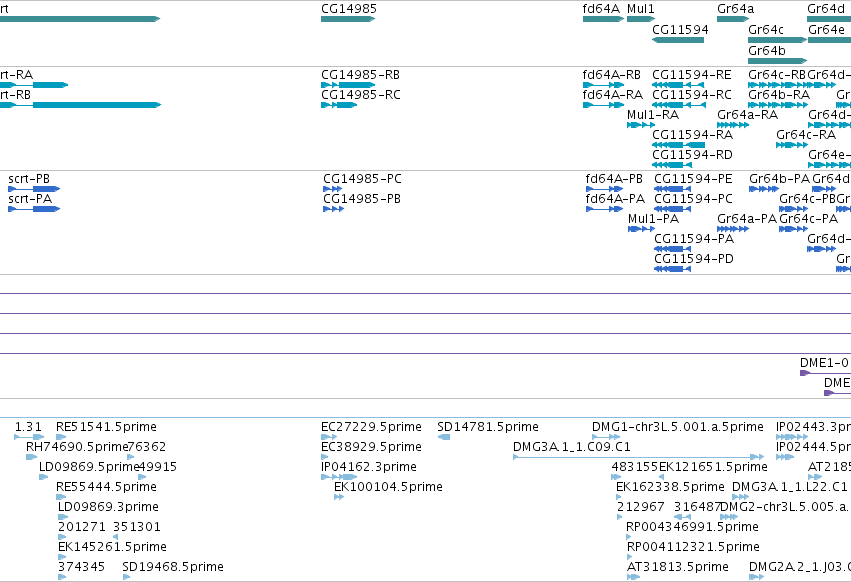This screenshot has height=582, width=851.
Task: Select the EK121651.5prime EST label
Action: pos(713,467)
